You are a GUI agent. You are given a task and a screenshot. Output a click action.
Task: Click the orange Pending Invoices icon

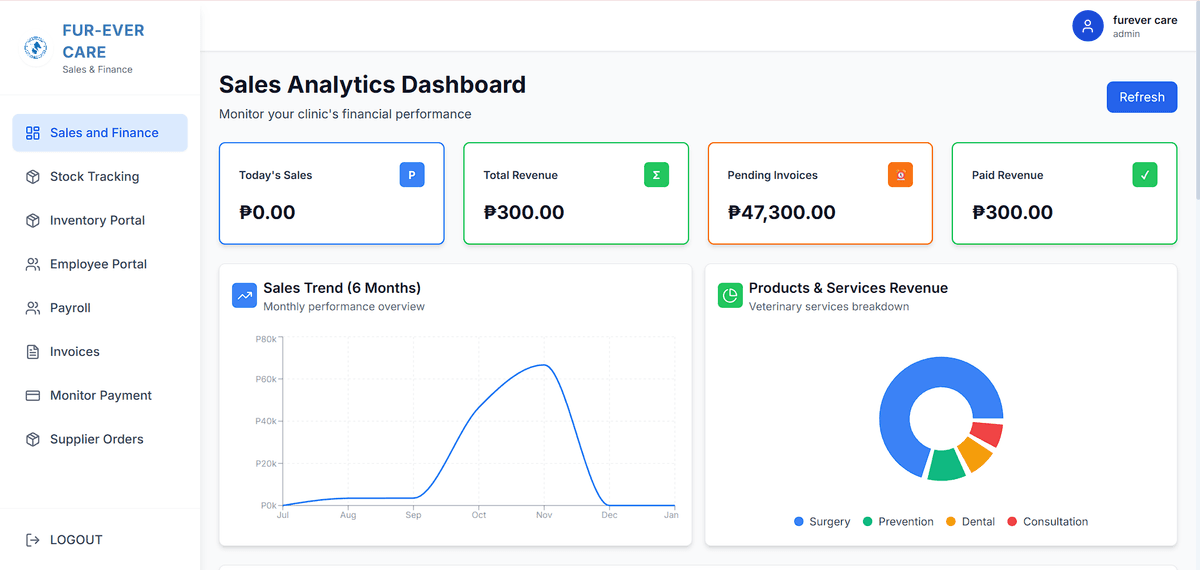pyautogui.click(x=900, y=175)
